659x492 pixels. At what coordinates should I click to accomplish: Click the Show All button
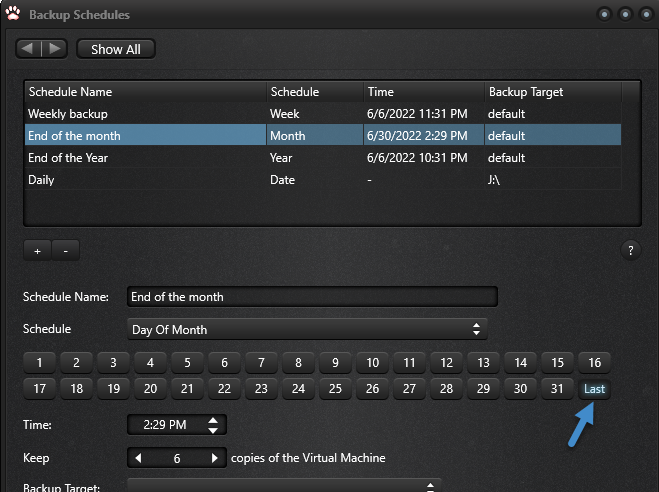click(116, 49)
